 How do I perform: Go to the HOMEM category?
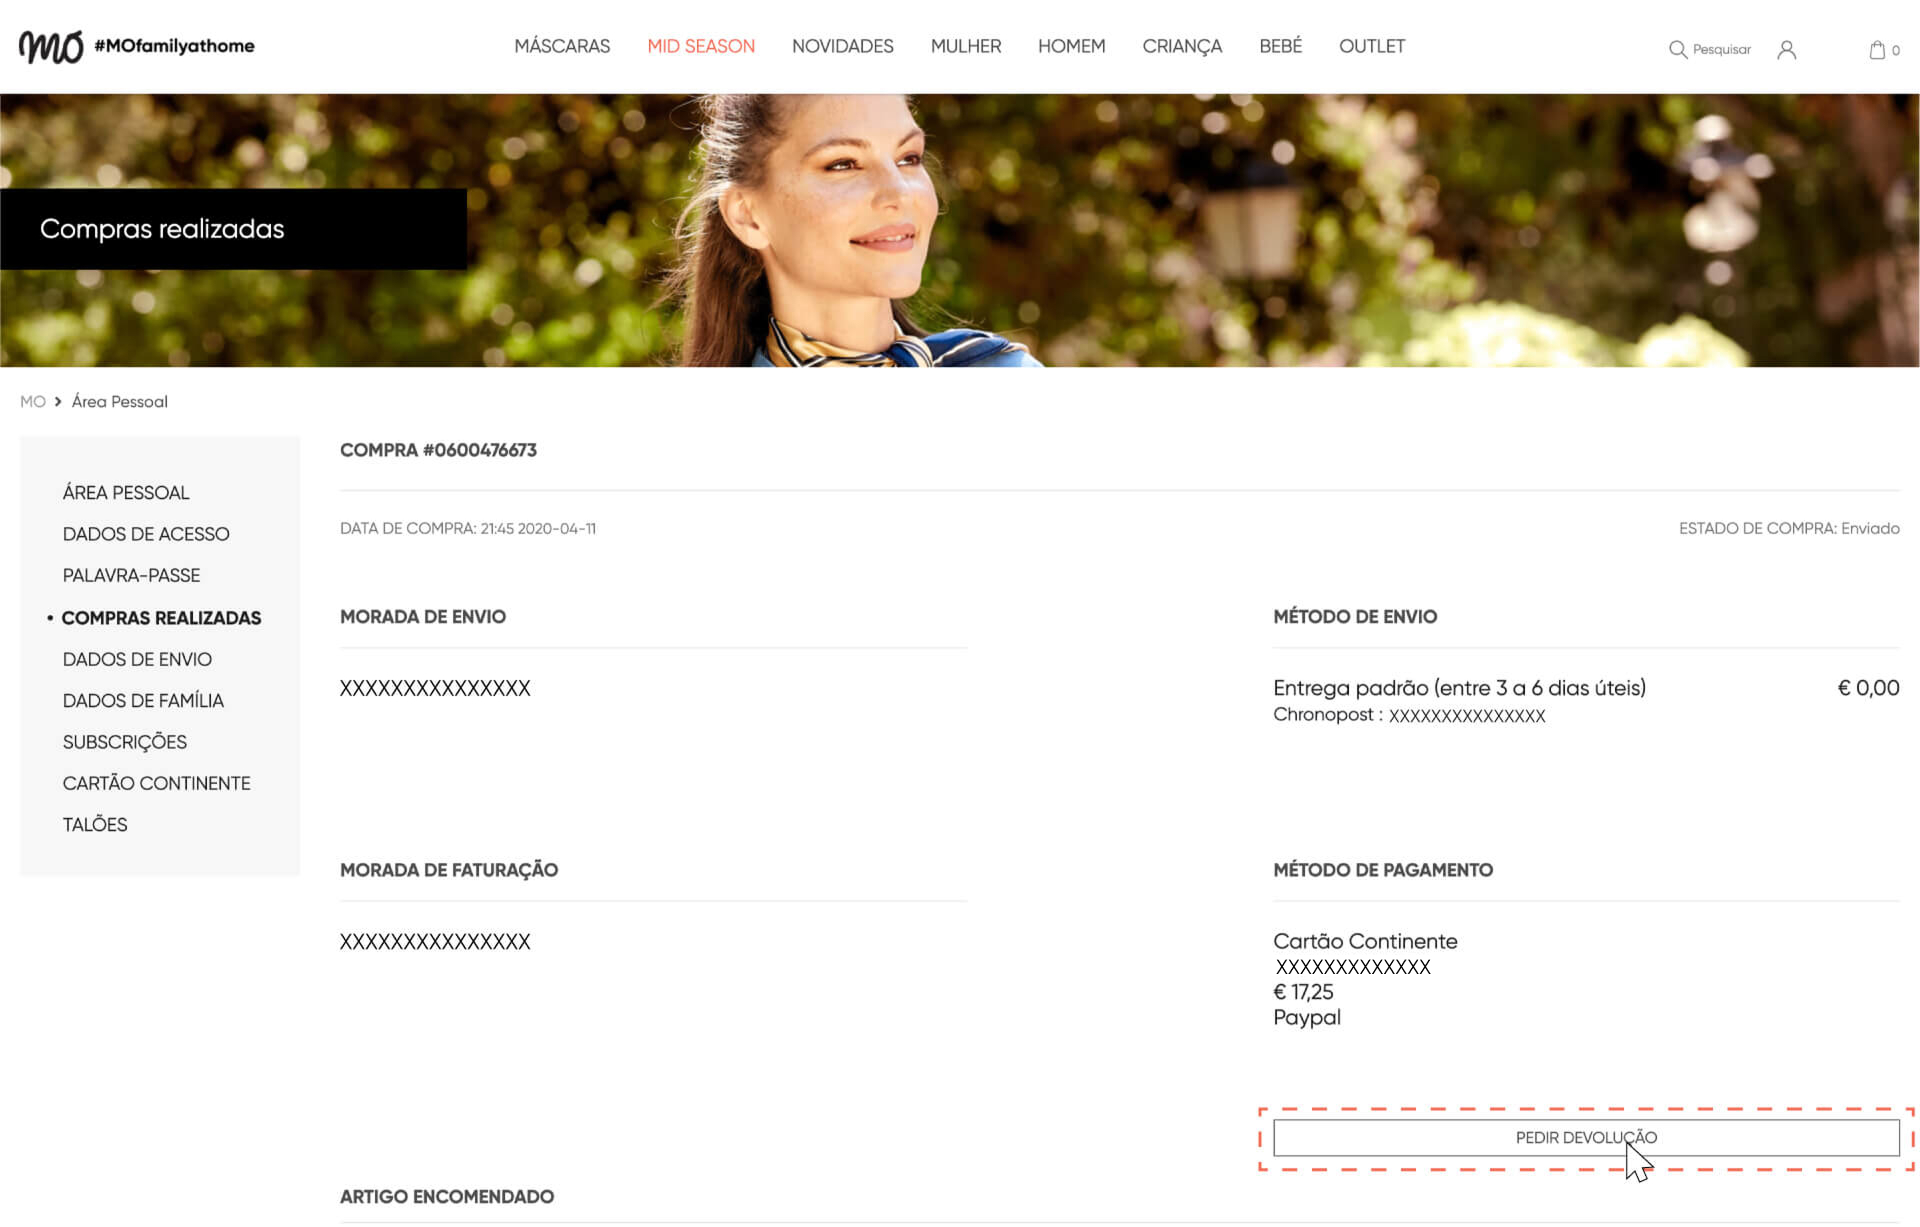point(1071,46)
